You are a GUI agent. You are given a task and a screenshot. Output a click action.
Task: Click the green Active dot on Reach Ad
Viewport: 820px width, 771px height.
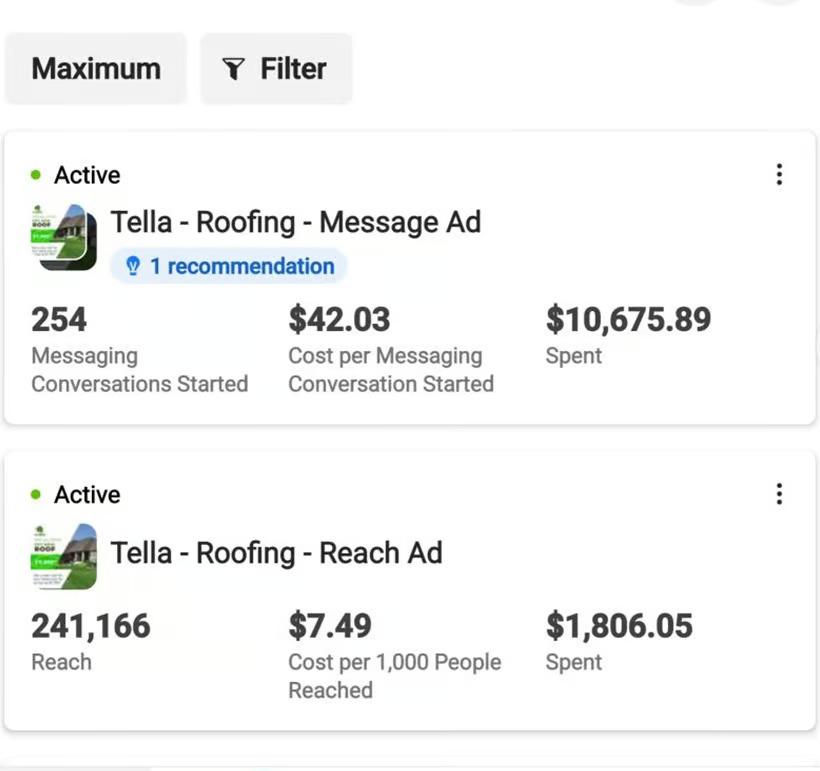pyautogui.click(x=37, y=495)
